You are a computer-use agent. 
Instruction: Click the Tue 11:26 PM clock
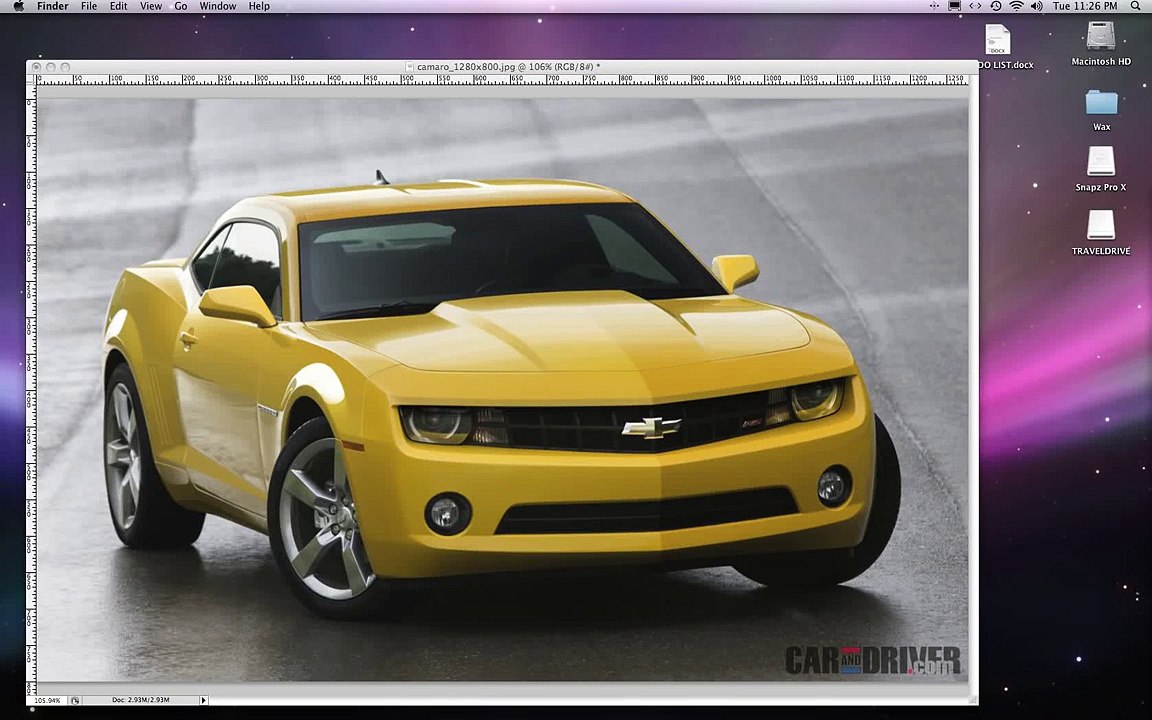click(1085, 6)
